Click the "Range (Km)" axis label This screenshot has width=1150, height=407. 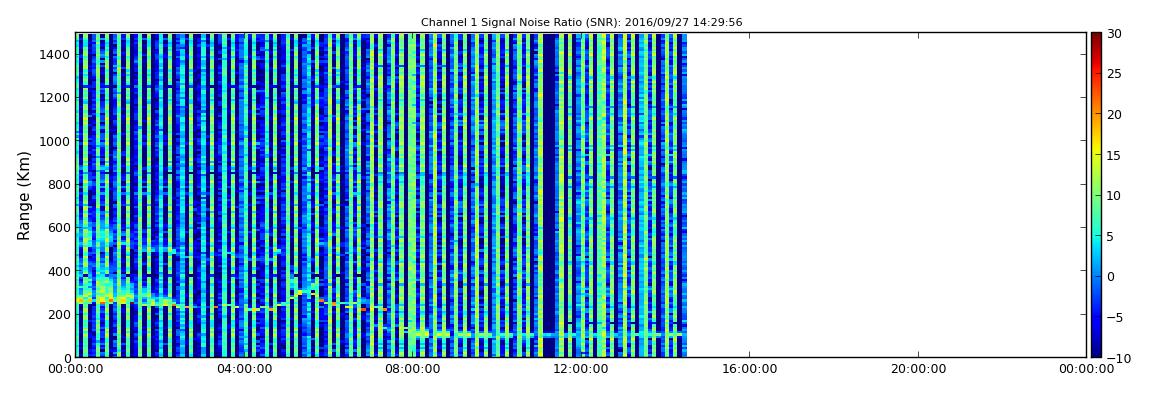click(x=24, y=196)
